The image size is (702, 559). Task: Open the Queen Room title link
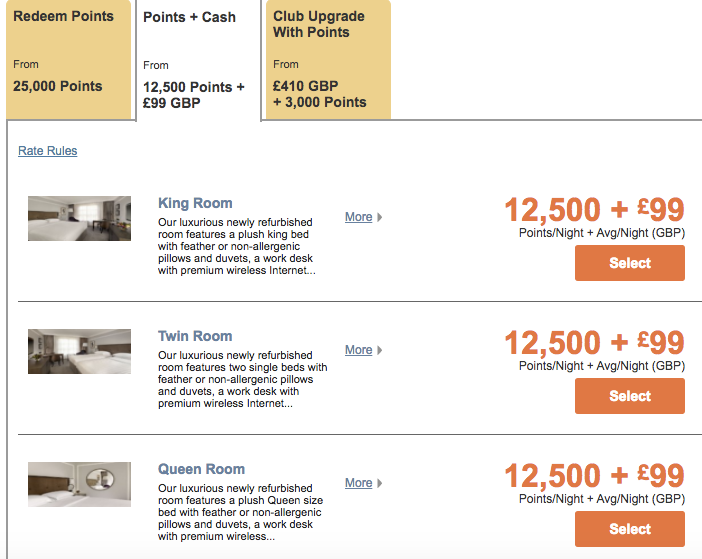201,469
